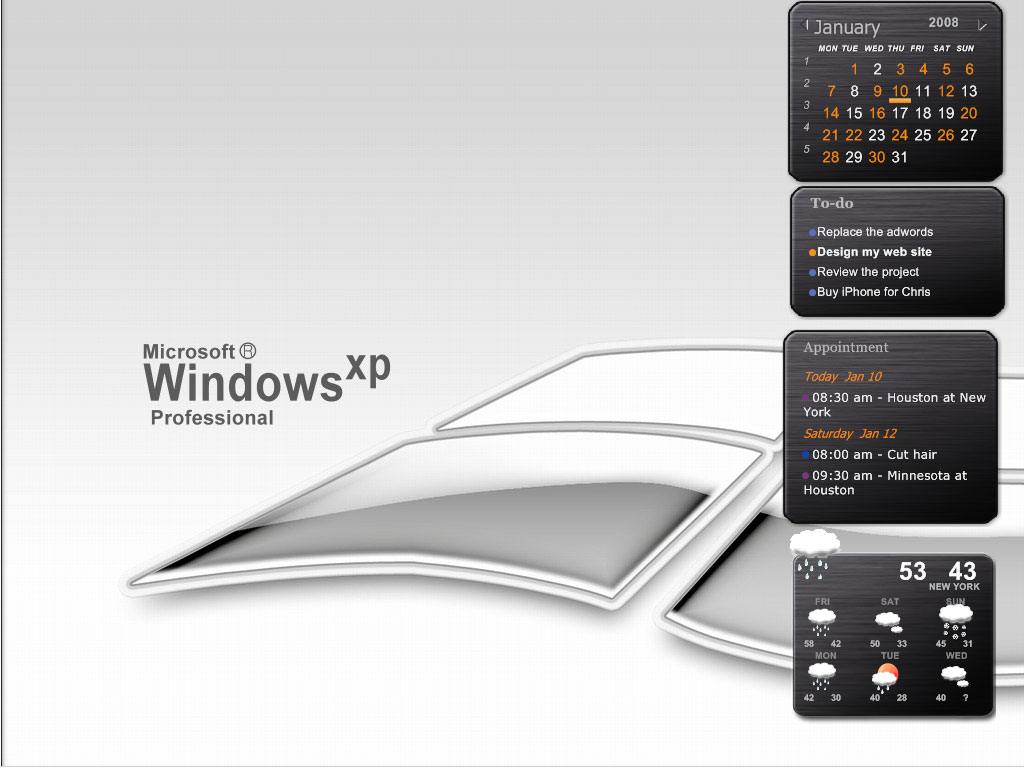Select the year 2008 in calendar
The height and width of the screenshot is (768, 1024).
point(943,22)
